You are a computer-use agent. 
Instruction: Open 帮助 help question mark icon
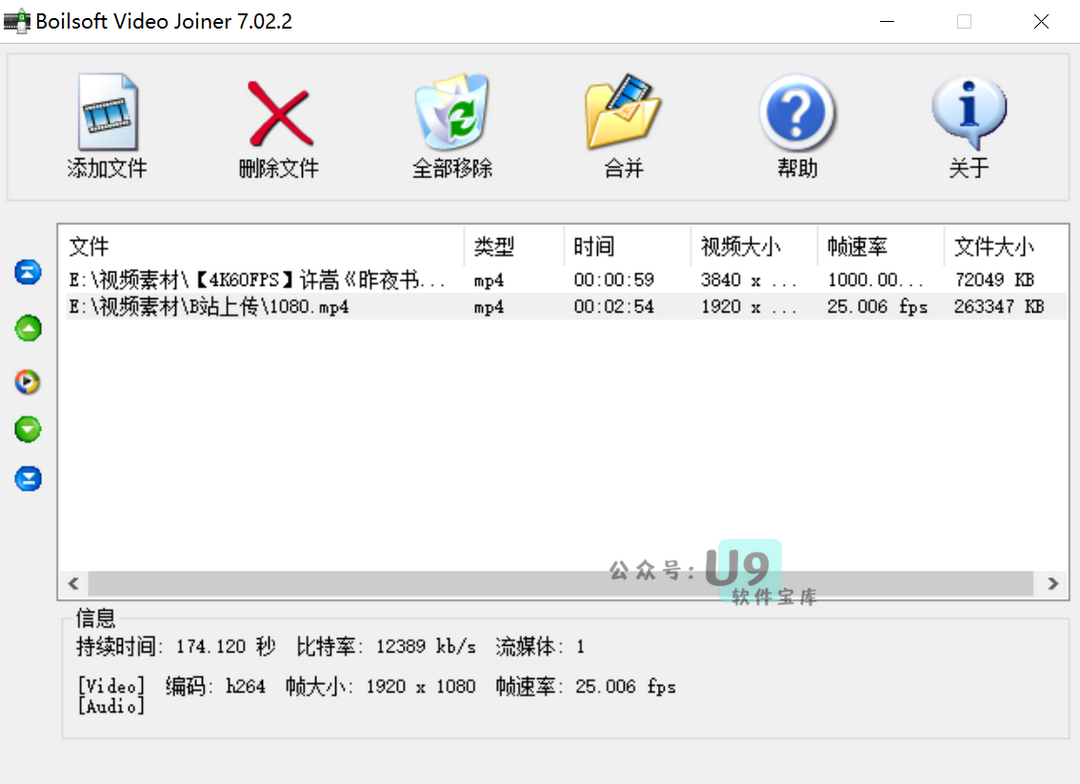[x=797, y=112]
